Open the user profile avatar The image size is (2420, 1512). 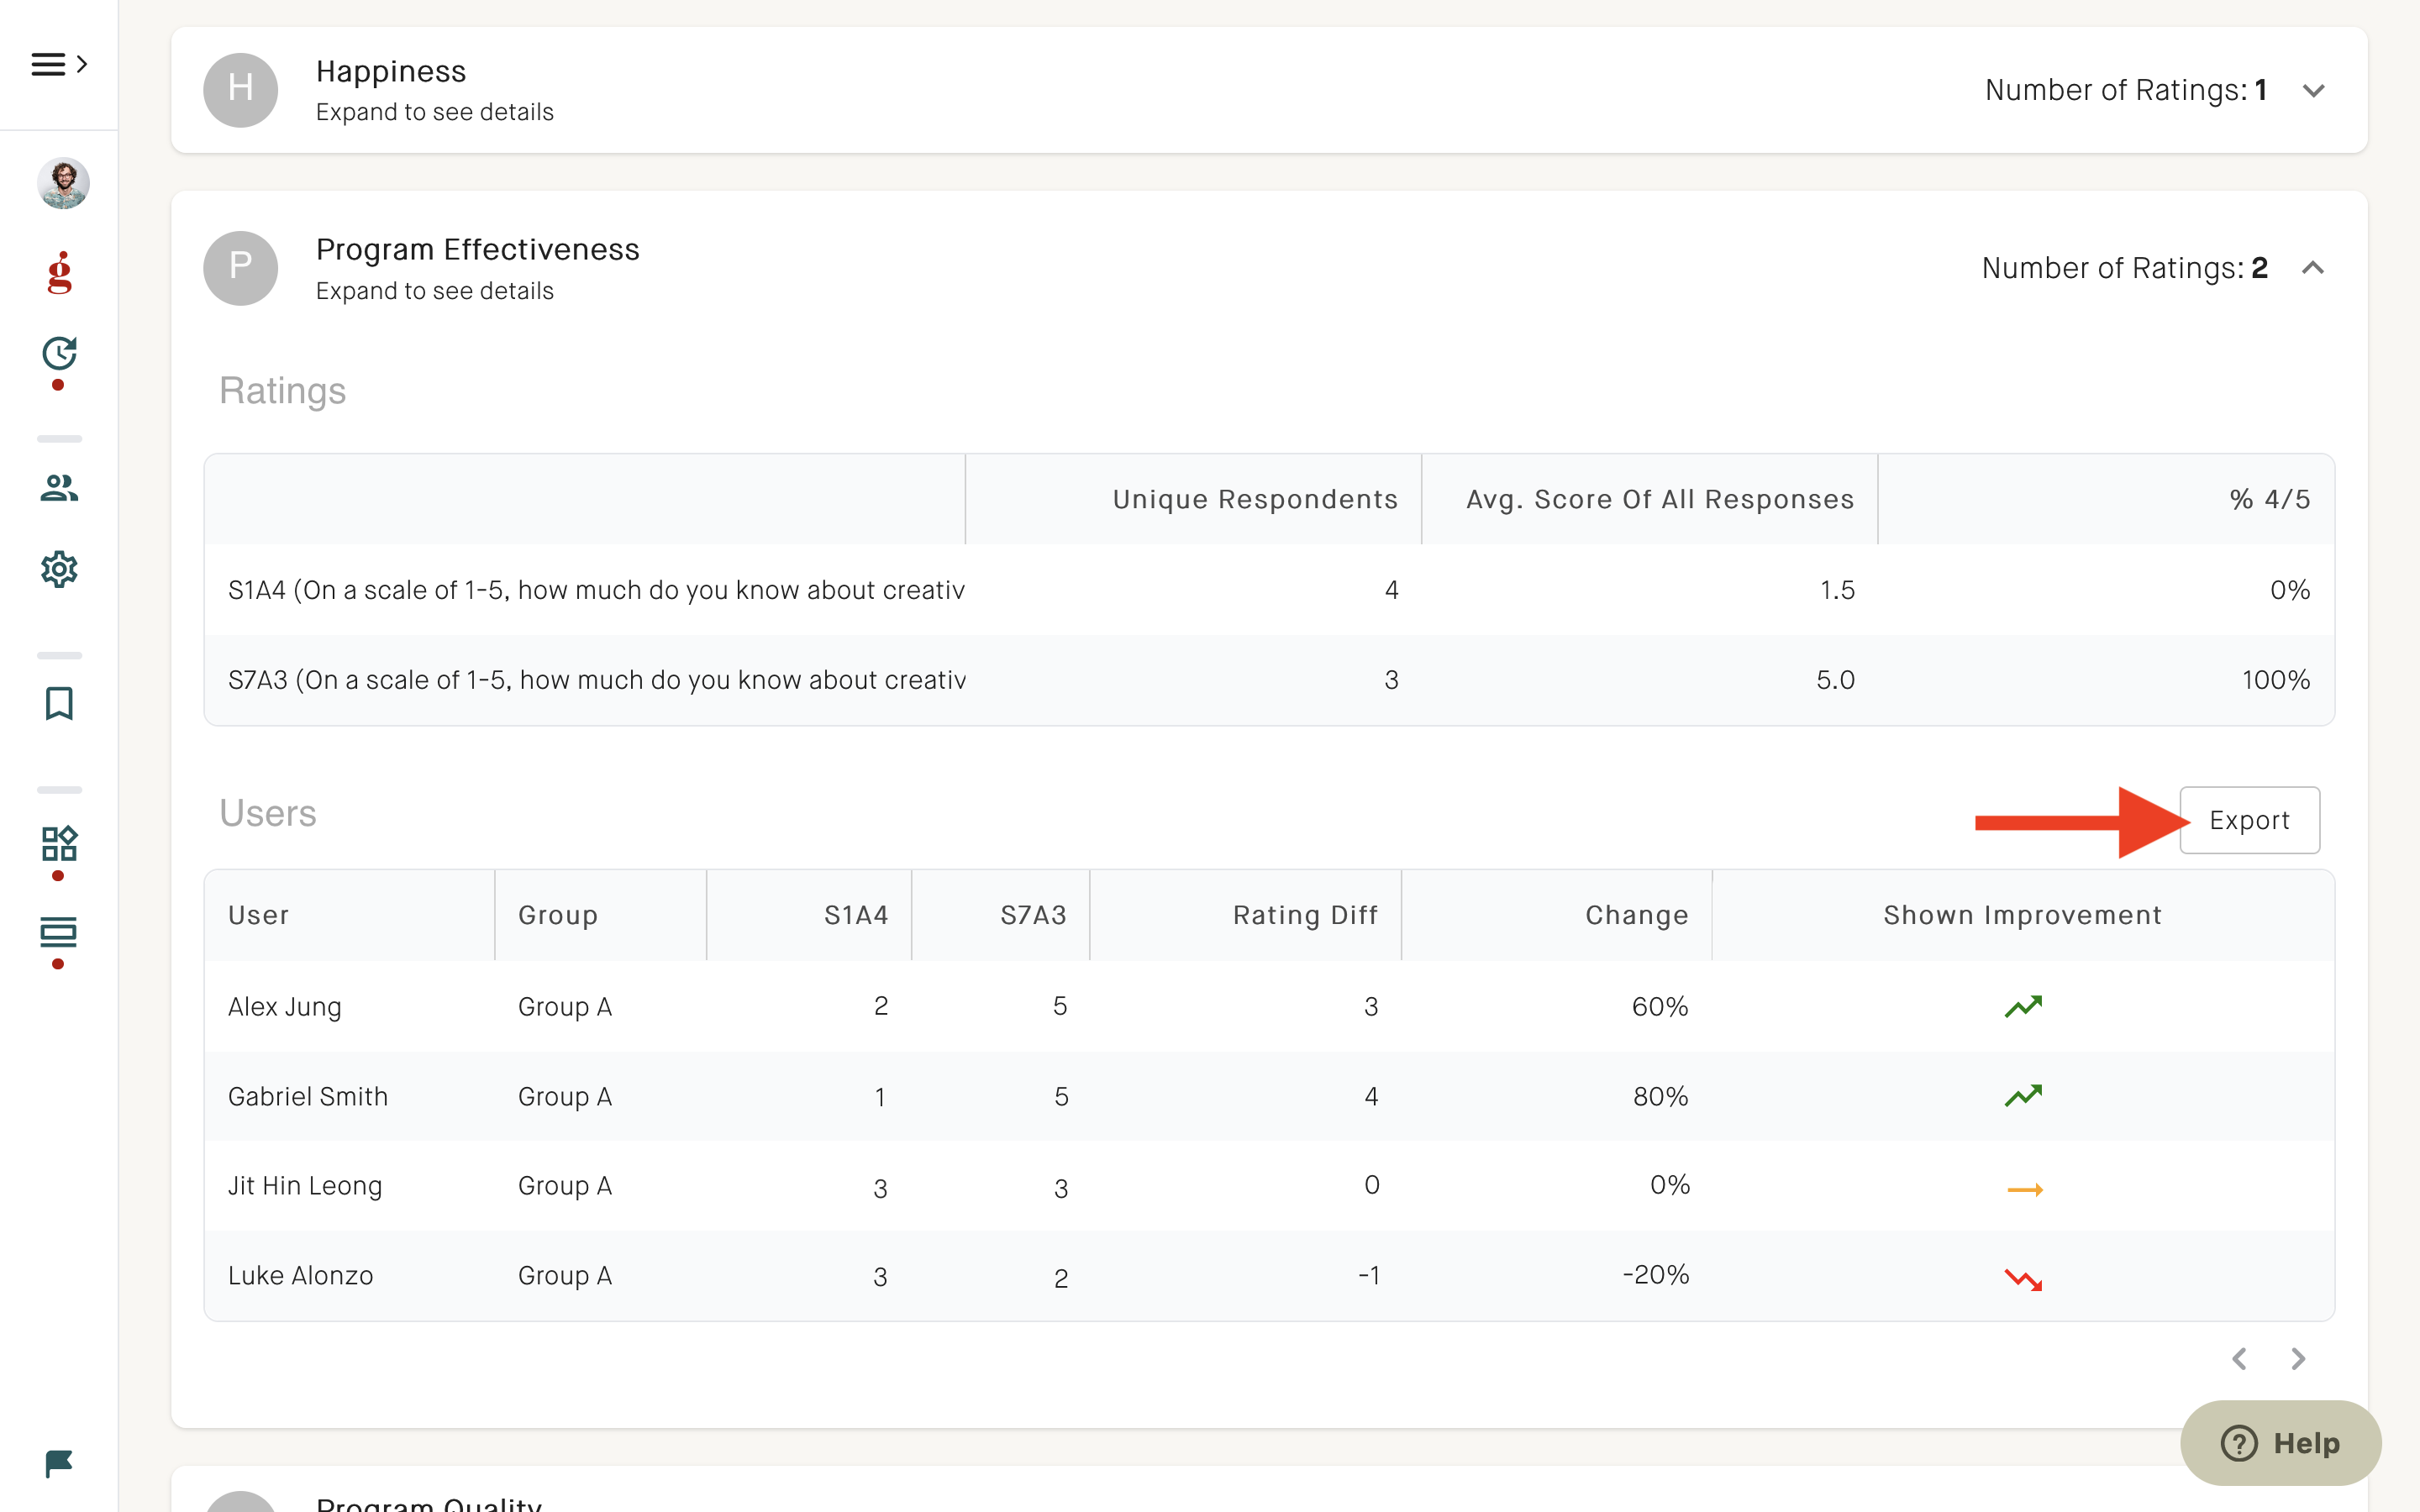(x=63, y=183)
